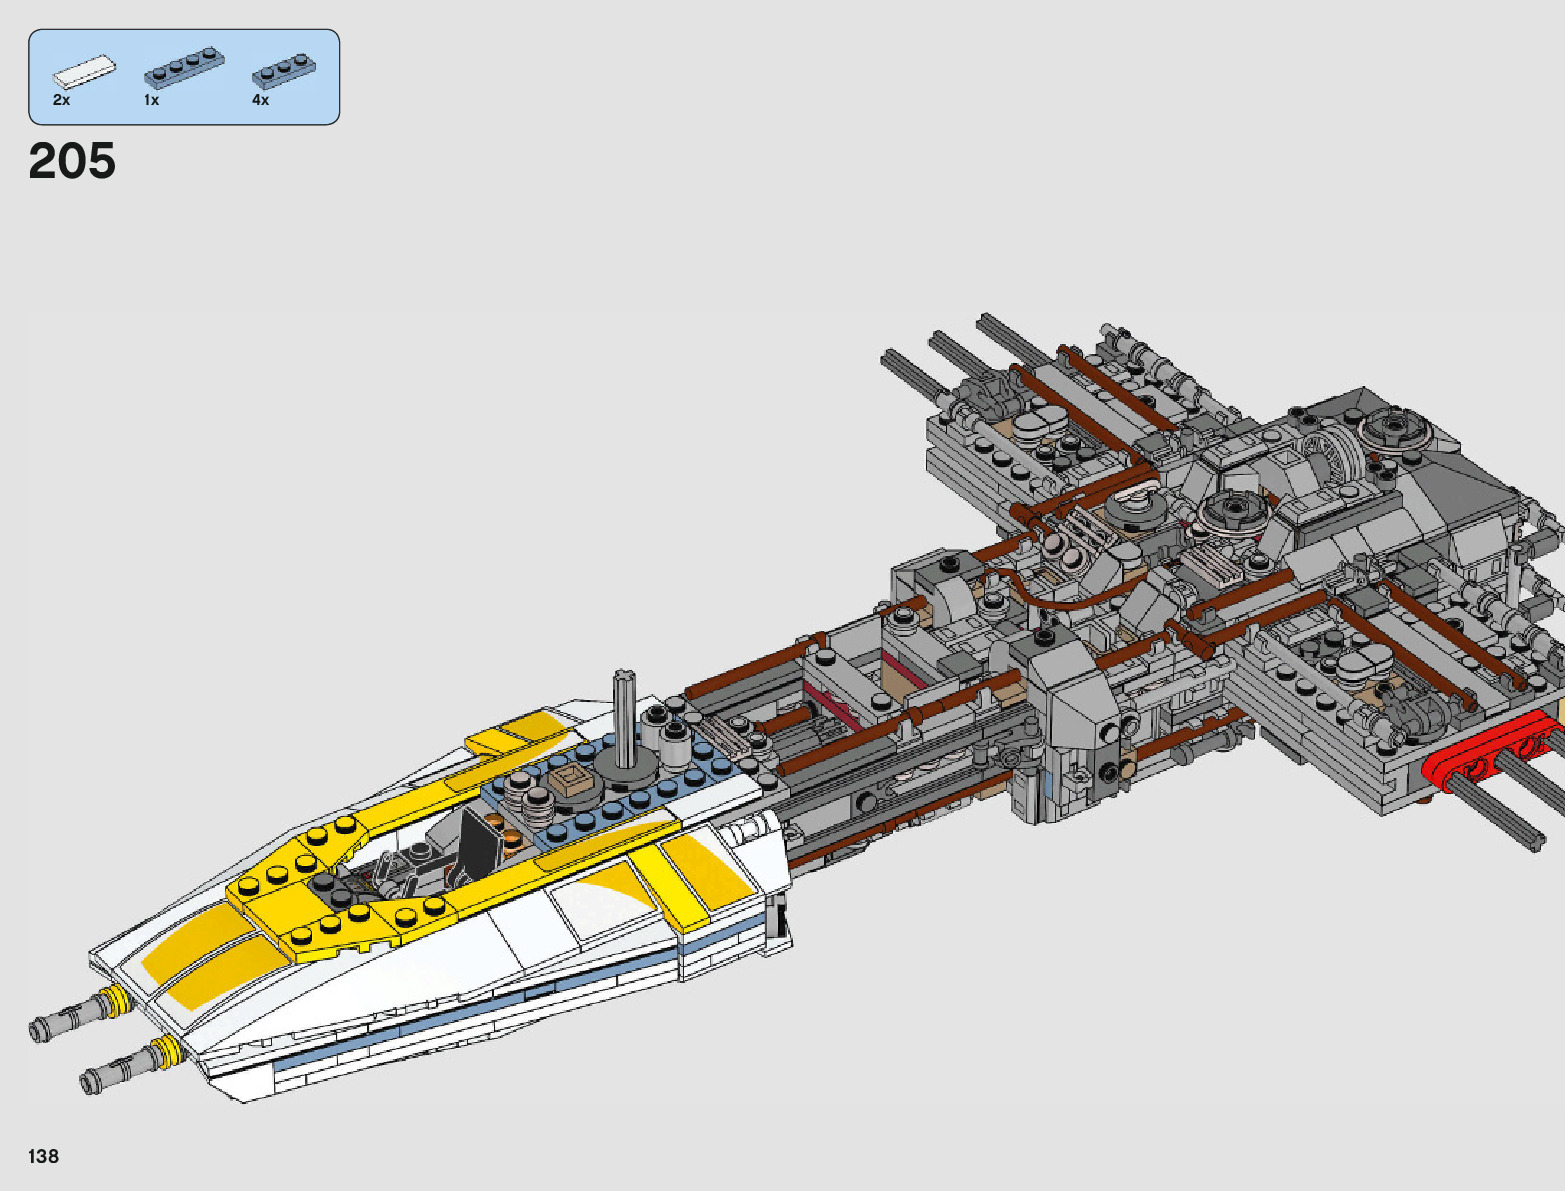Select the four-stud plate marked 1x
1565x1191 pixels.
point(183,67)
